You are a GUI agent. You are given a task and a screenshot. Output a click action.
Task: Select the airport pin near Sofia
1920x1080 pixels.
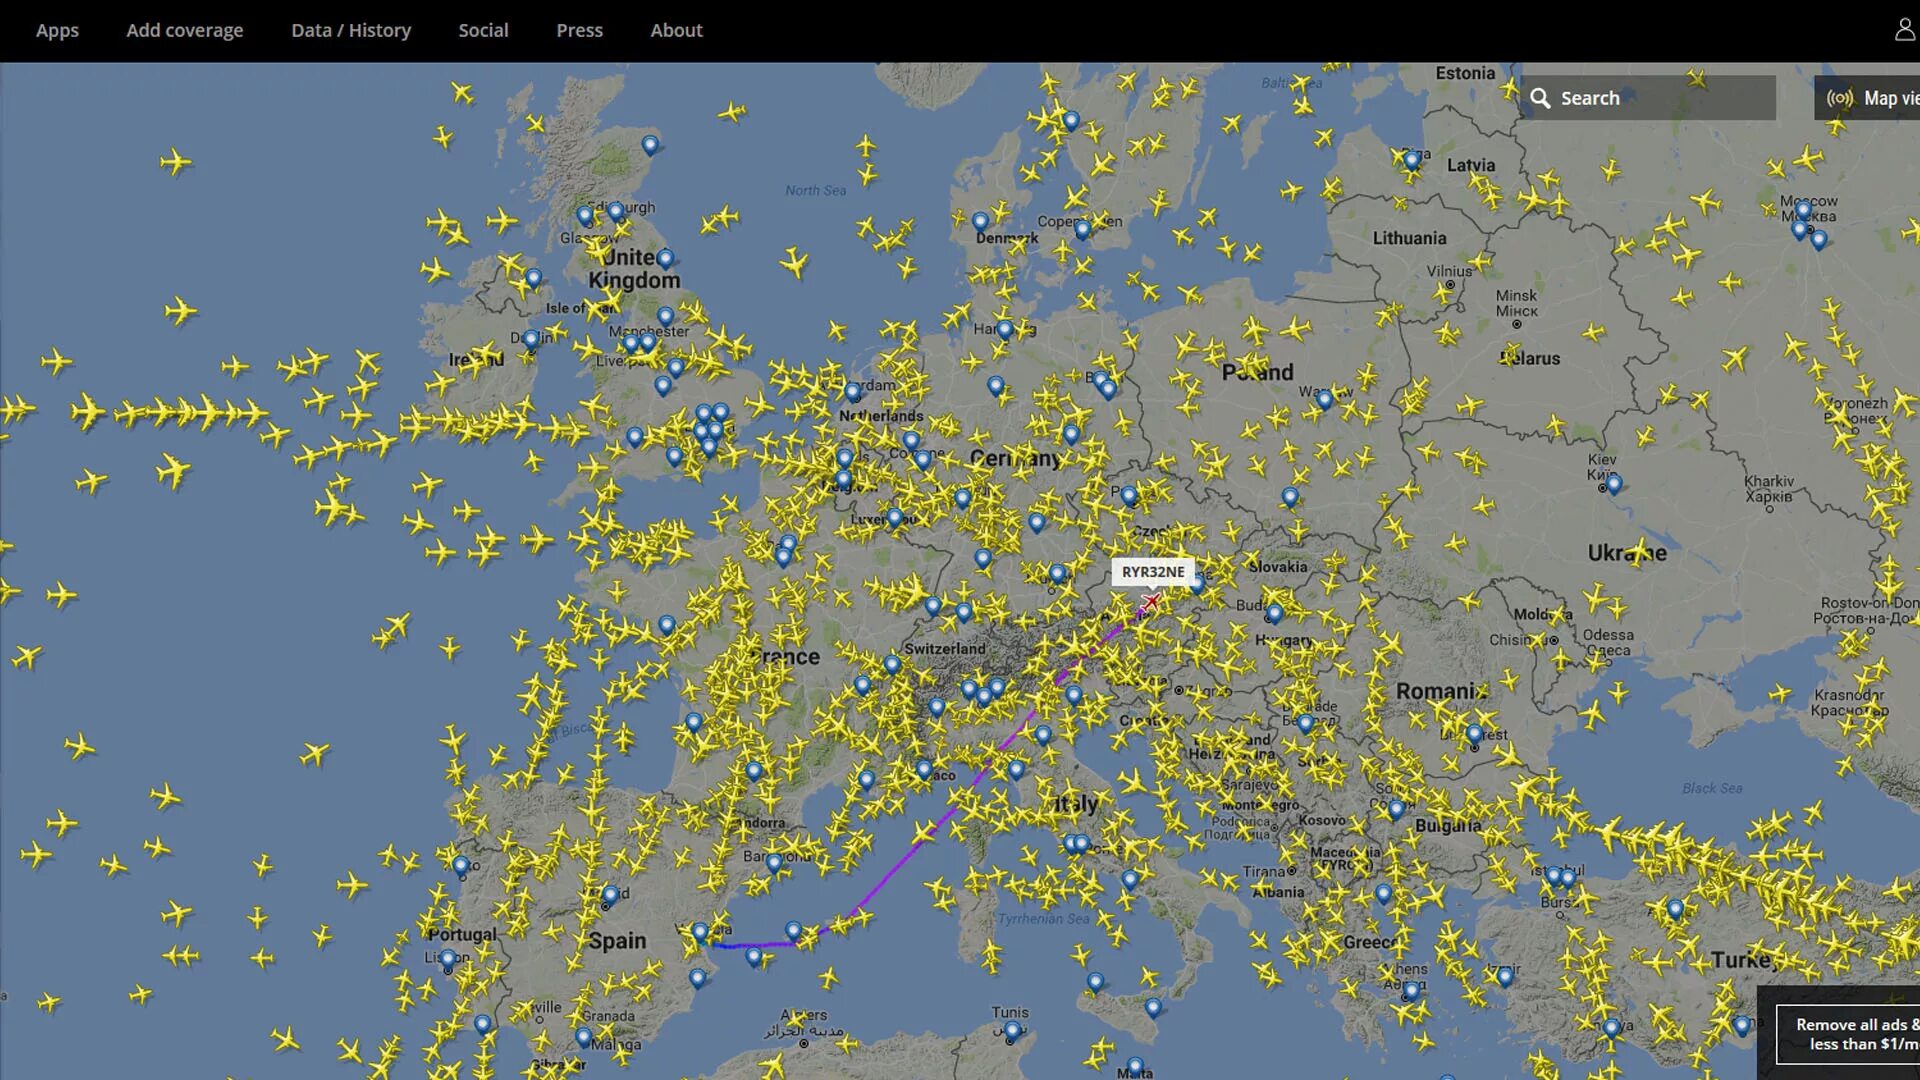pos(1396,808)
